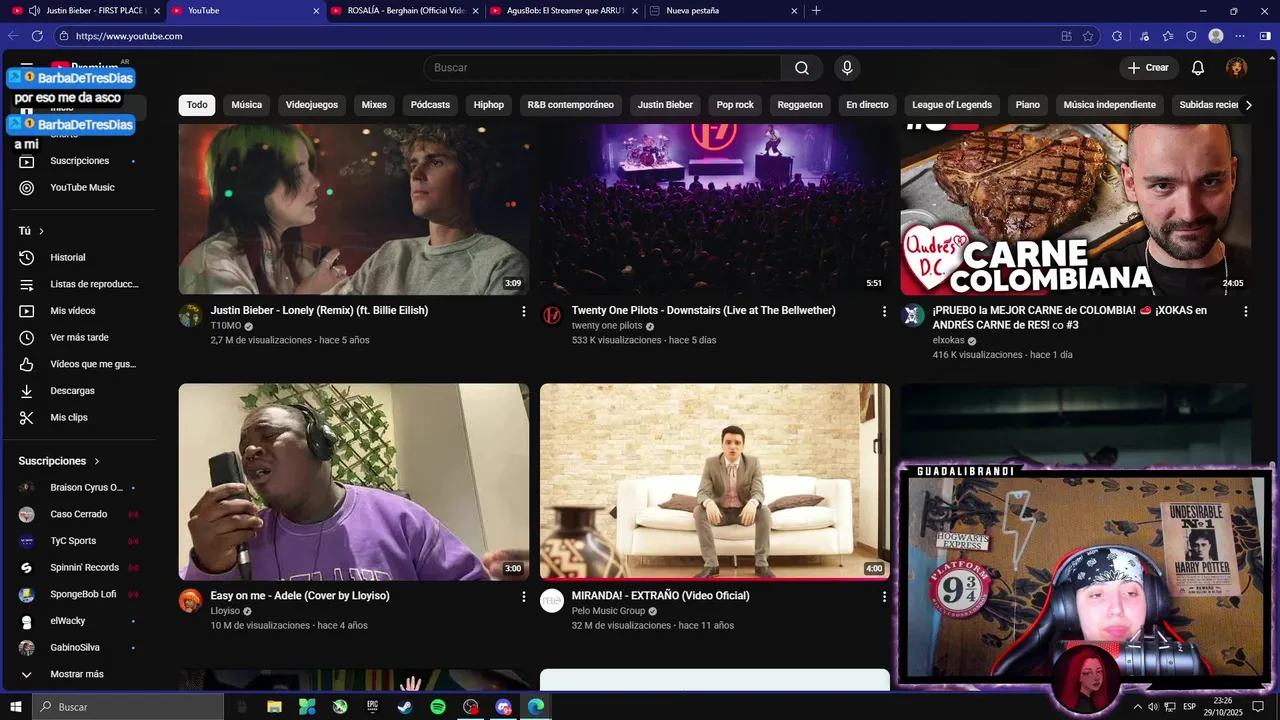Expand the Tú section chevron

tap(42, 231)
